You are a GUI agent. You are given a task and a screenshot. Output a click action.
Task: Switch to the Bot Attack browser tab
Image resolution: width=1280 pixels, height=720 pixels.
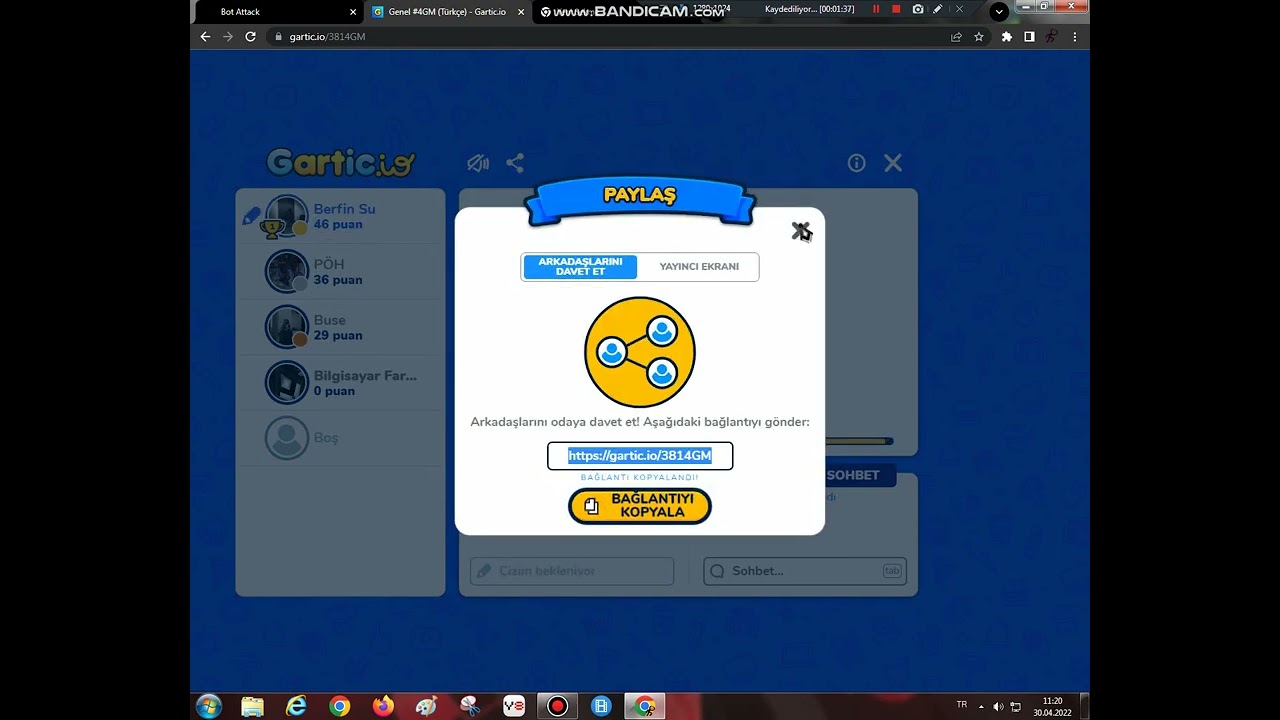pos(275,12)
